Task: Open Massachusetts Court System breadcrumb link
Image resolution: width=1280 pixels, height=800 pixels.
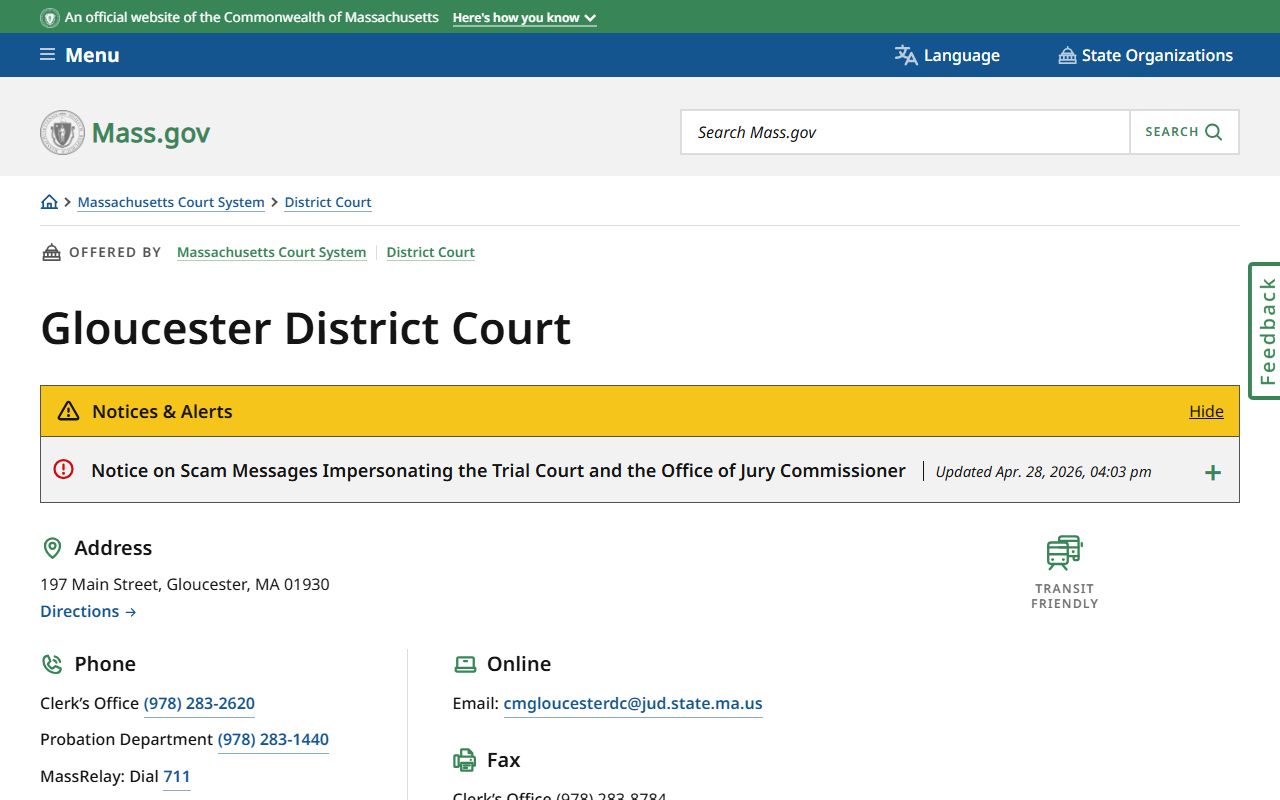Action: click(x=171, y=202)
